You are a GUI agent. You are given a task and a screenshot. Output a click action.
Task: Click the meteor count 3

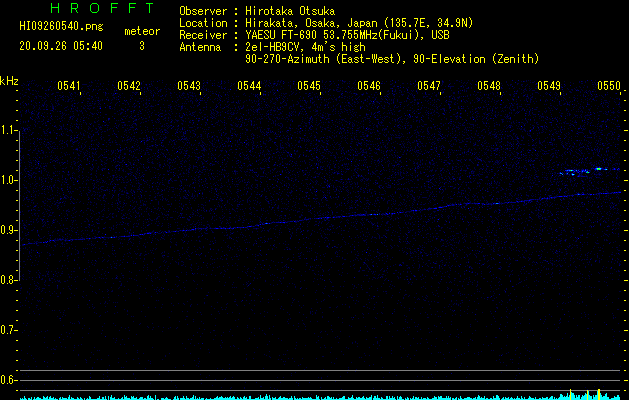point(142,46)
